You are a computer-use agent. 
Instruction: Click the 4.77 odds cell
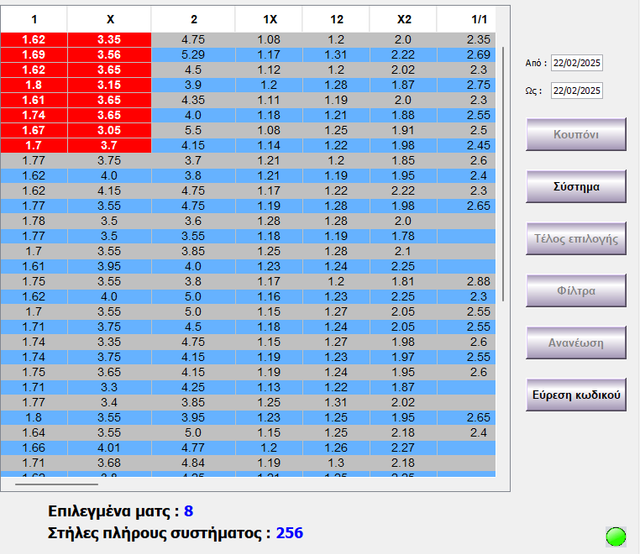tap(193, 447)
